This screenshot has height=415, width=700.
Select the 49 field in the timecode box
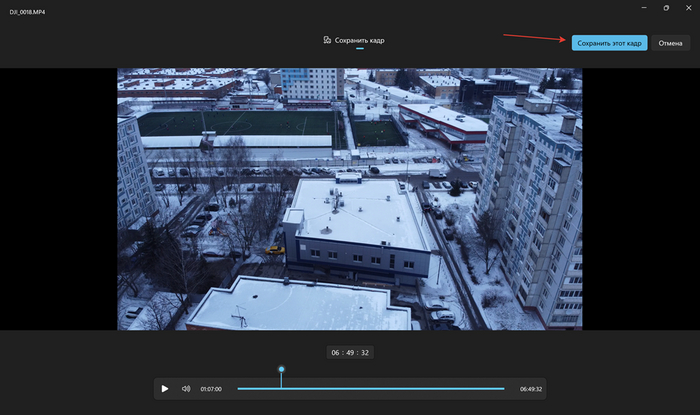[x=350, y=352]
